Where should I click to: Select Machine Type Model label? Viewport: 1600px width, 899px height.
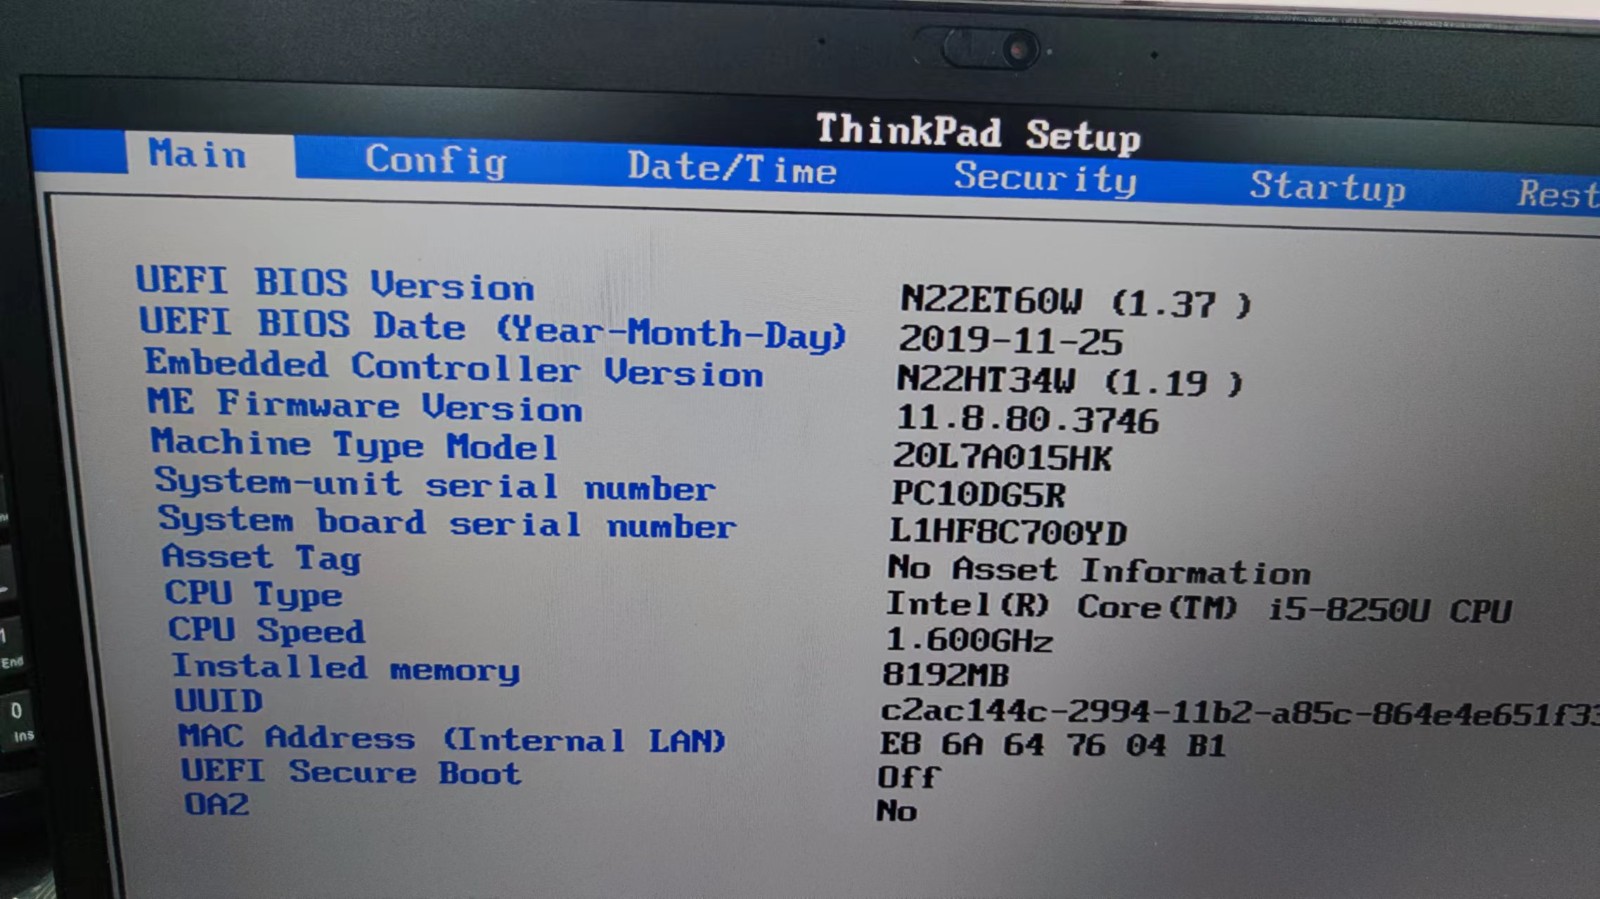pos(354,444)
